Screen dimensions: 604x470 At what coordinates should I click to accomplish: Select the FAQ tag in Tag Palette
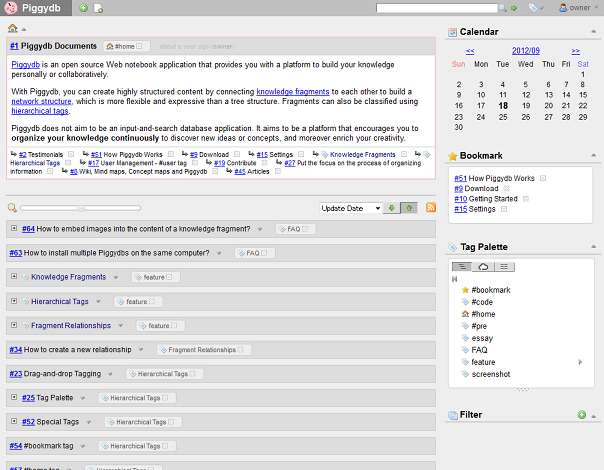(480, 351)
